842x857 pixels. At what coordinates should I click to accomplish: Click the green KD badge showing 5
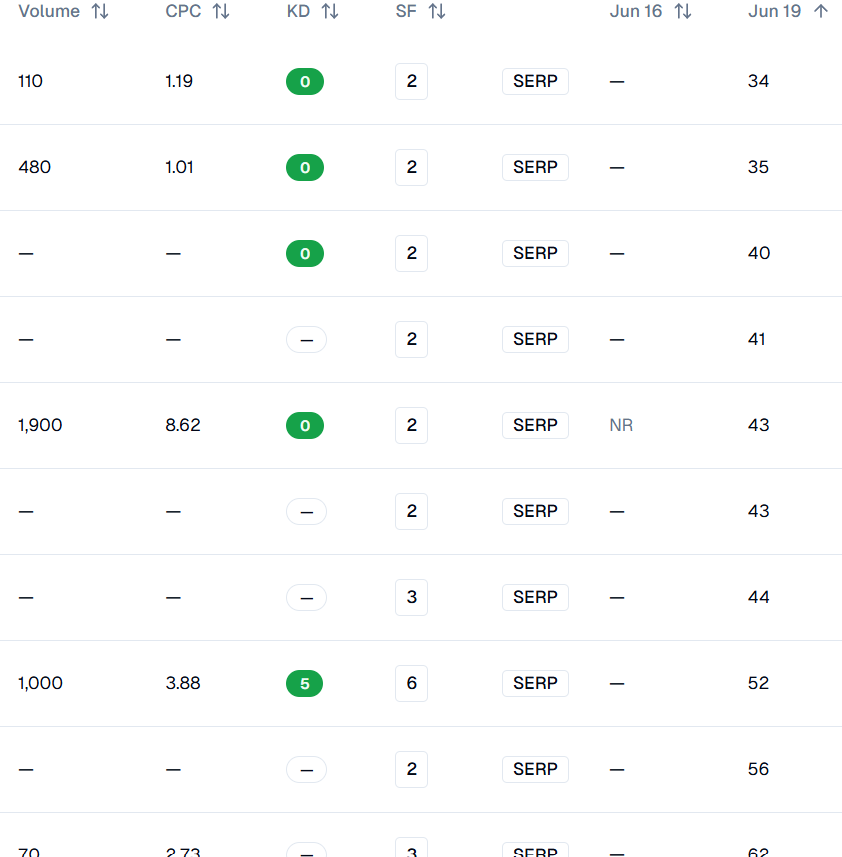pos(304,683)
